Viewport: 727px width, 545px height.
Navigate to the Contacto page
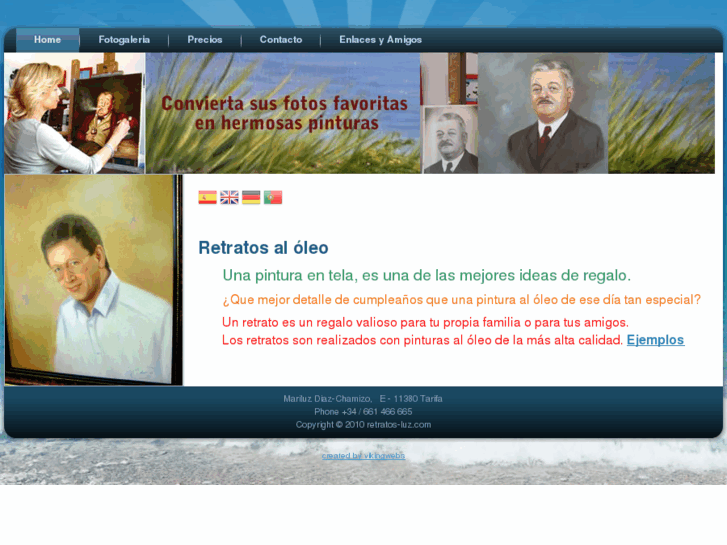pos(281,40)
